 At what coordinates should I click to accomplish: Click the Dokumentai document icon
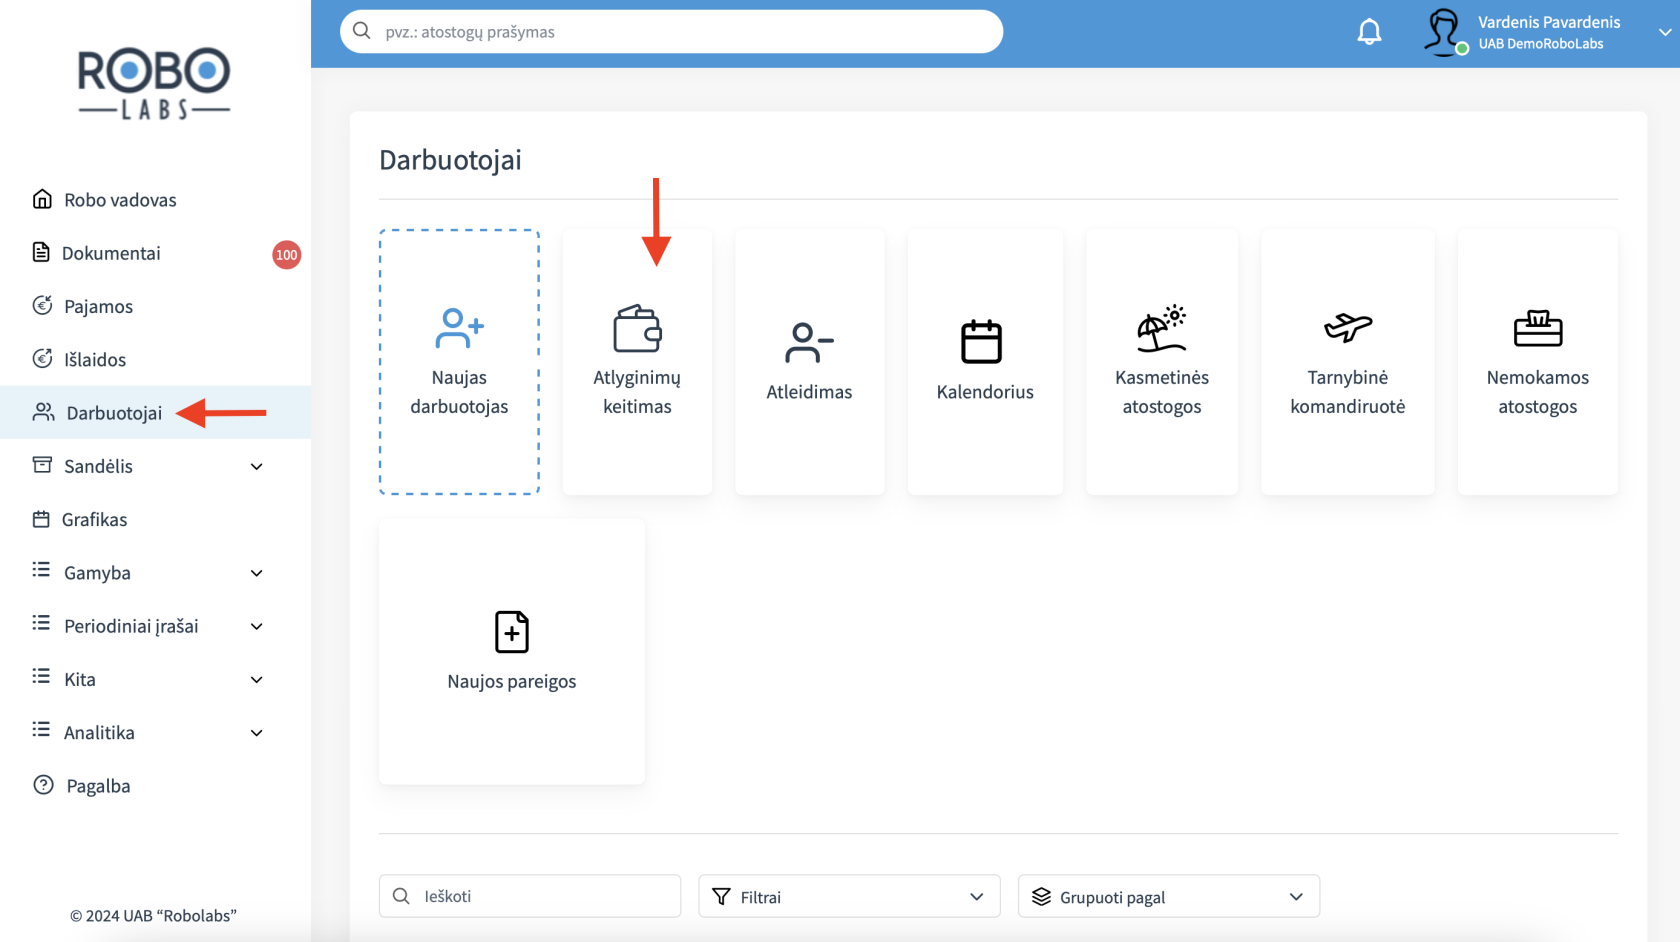point(41,252)
